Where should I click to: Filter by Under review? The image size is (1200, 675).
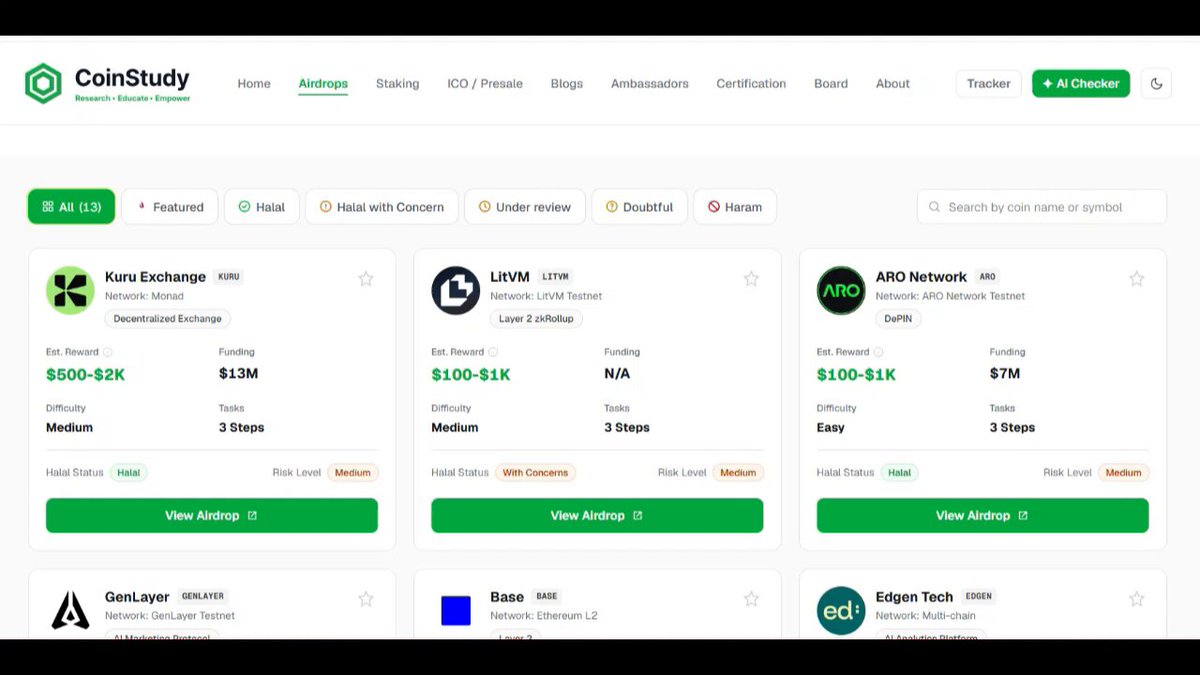coord(525,207)
